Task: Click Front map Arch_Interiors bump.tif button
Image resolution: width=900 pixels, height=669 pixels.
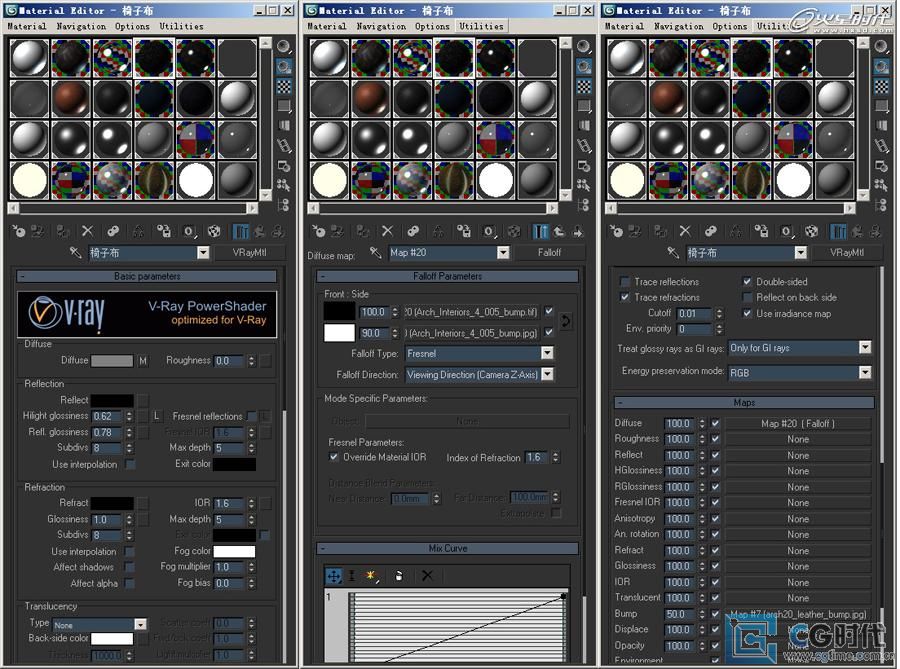Action: point(471,312)
